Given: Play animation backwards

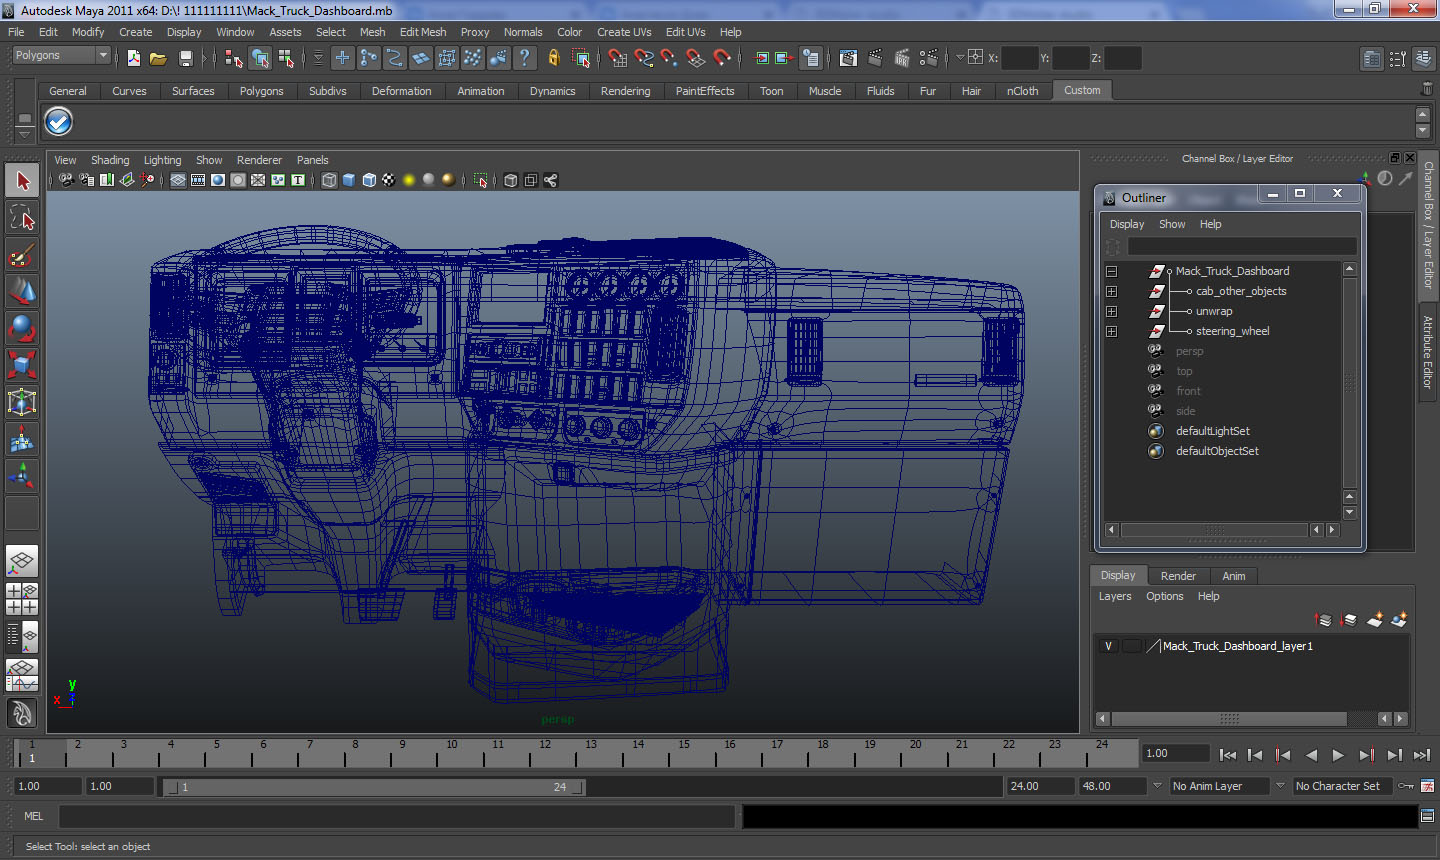Looking at the screenshot, I should point(1311,755).
